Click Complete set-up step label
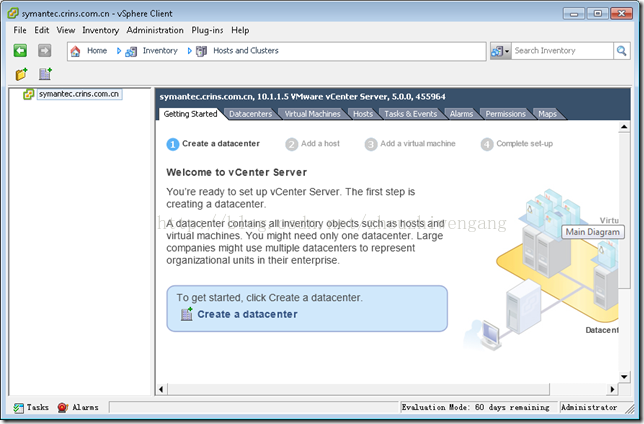Image resolution: width=644 pixels, height=424 pixels. click(524, 143)
